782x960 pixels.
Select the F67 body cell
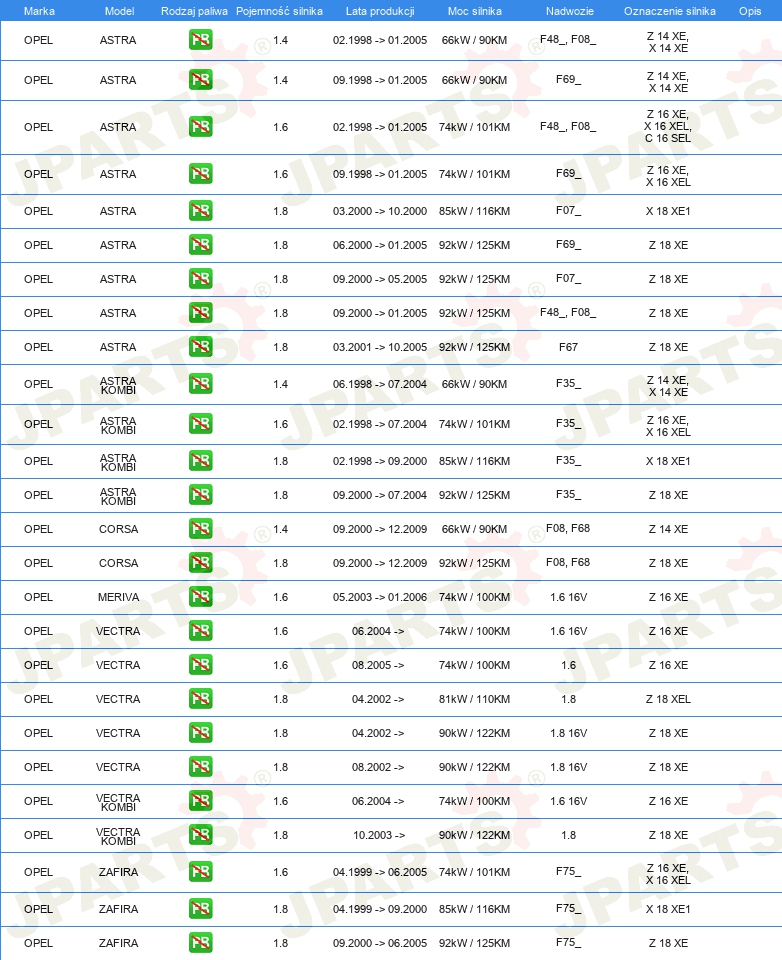tap(568, 347)
